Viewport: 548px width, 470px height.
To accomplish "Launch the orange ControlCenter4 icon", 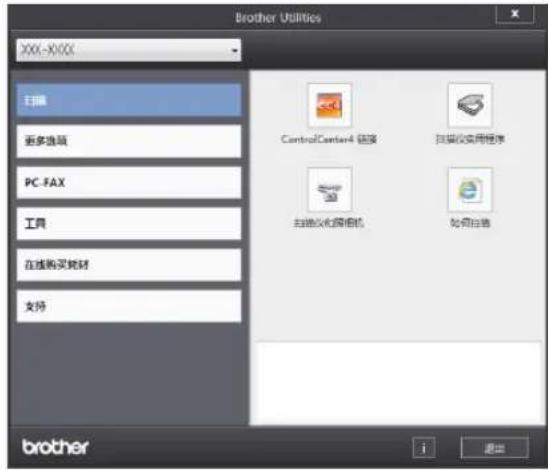I will coord(329,105).
